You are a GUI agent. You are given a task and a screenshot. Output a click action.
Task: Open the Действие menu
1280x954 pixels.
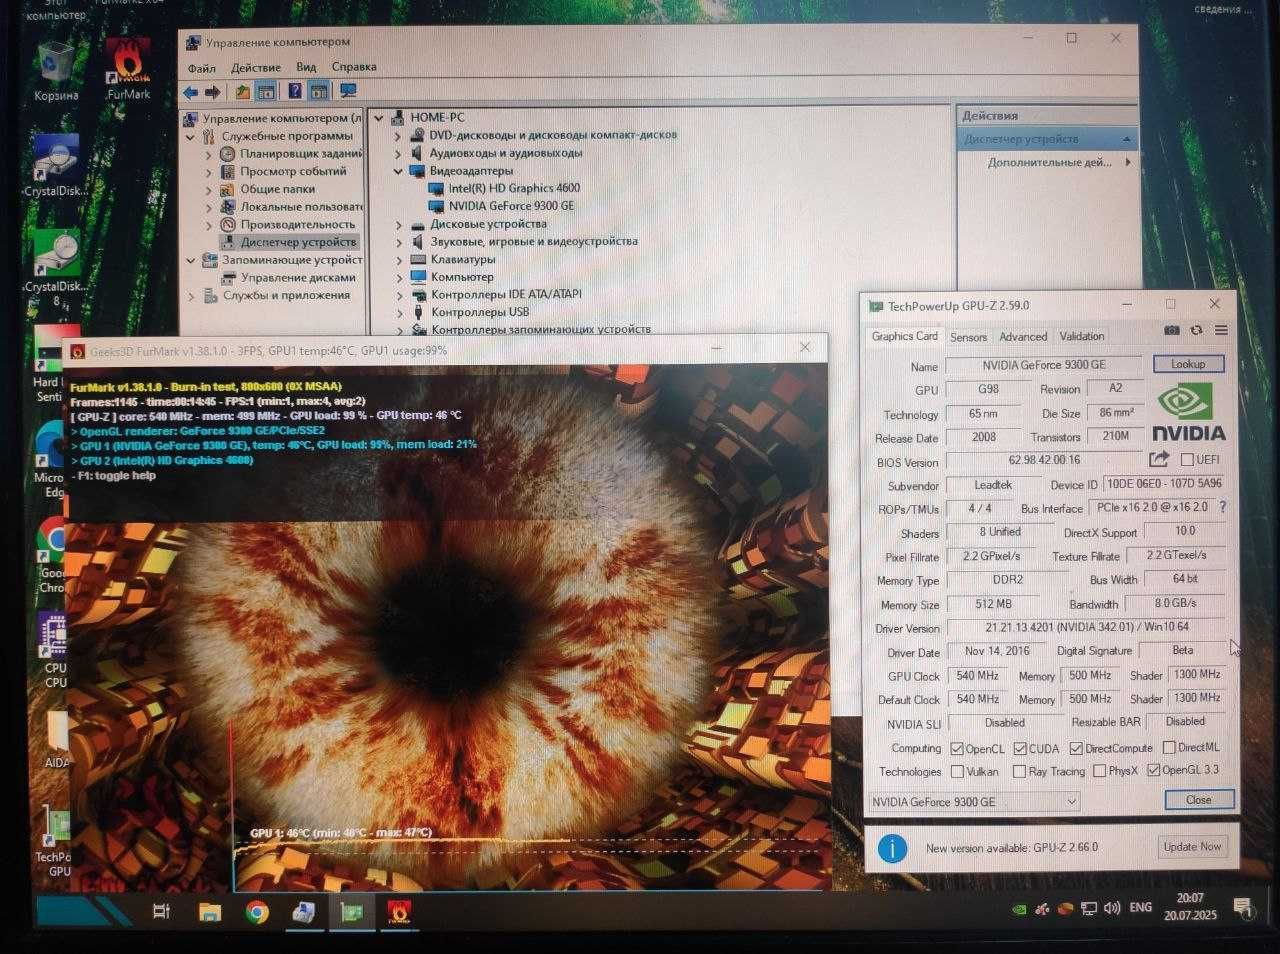click(x=255, y=68)
